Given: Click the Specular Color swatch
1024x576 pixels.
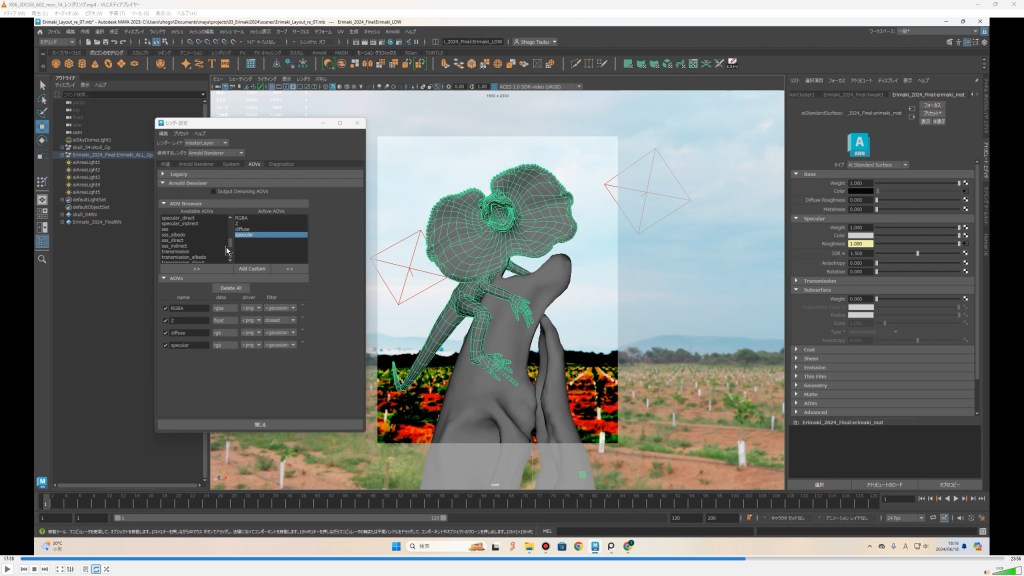Looking at the screenshot, I should click(861, 235).
